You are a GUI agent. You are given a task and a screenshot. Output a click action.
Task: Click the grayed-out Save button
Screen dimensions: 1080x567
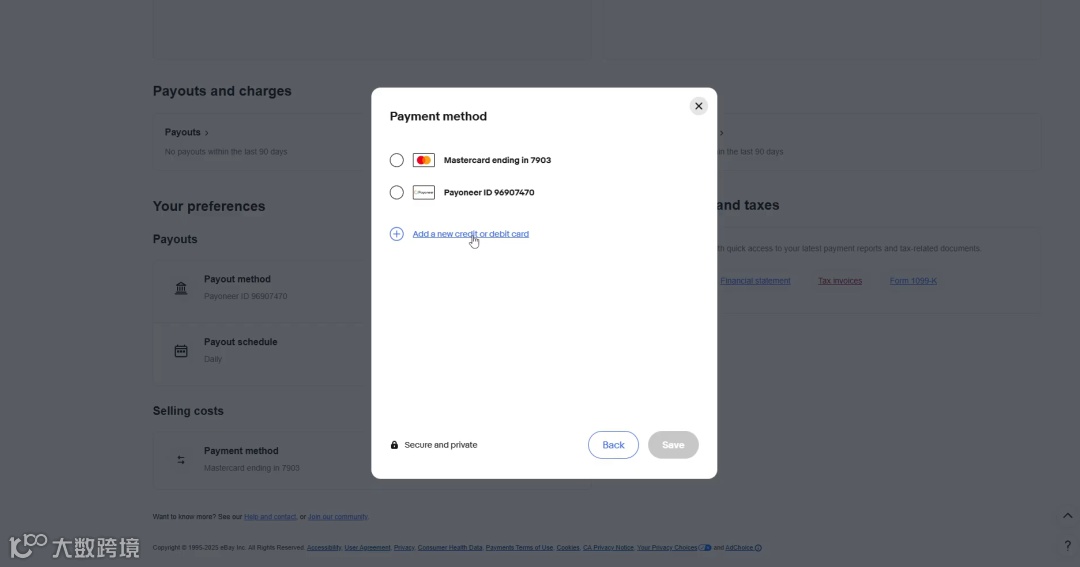(673, 445)
